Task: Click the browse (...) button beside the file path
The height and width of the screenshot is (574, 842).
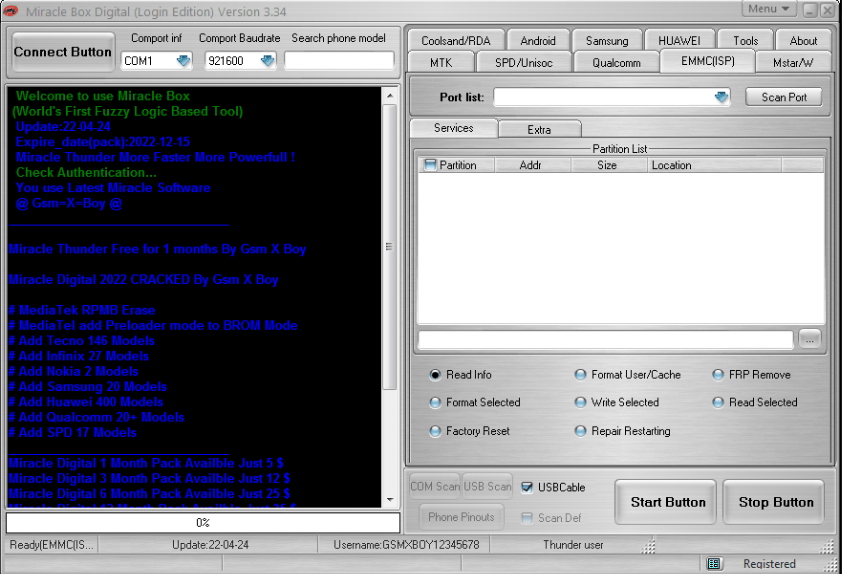Action: 810,339
